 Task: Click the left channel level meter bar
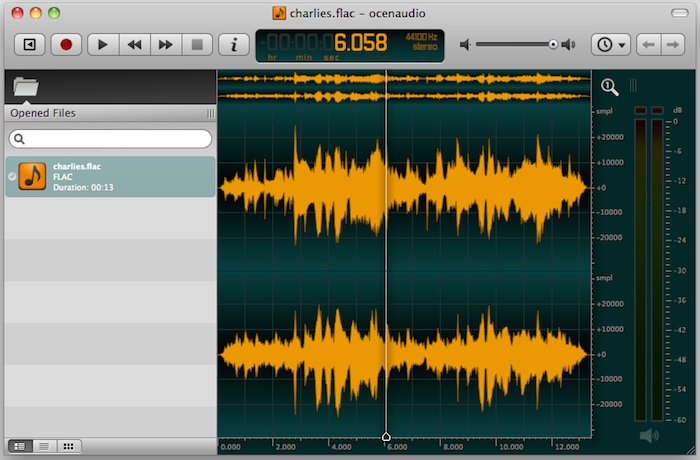tap(640, 270)
